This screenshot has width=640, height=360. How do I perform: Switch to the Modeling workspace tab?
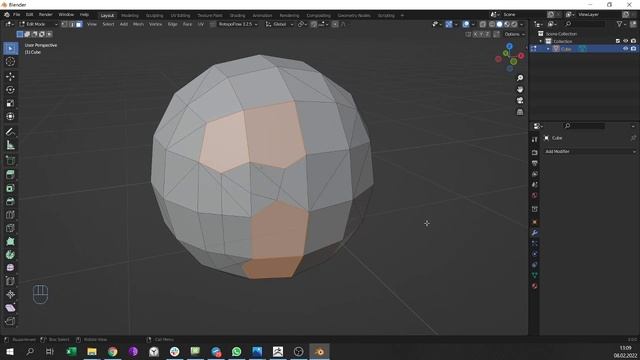130,16
